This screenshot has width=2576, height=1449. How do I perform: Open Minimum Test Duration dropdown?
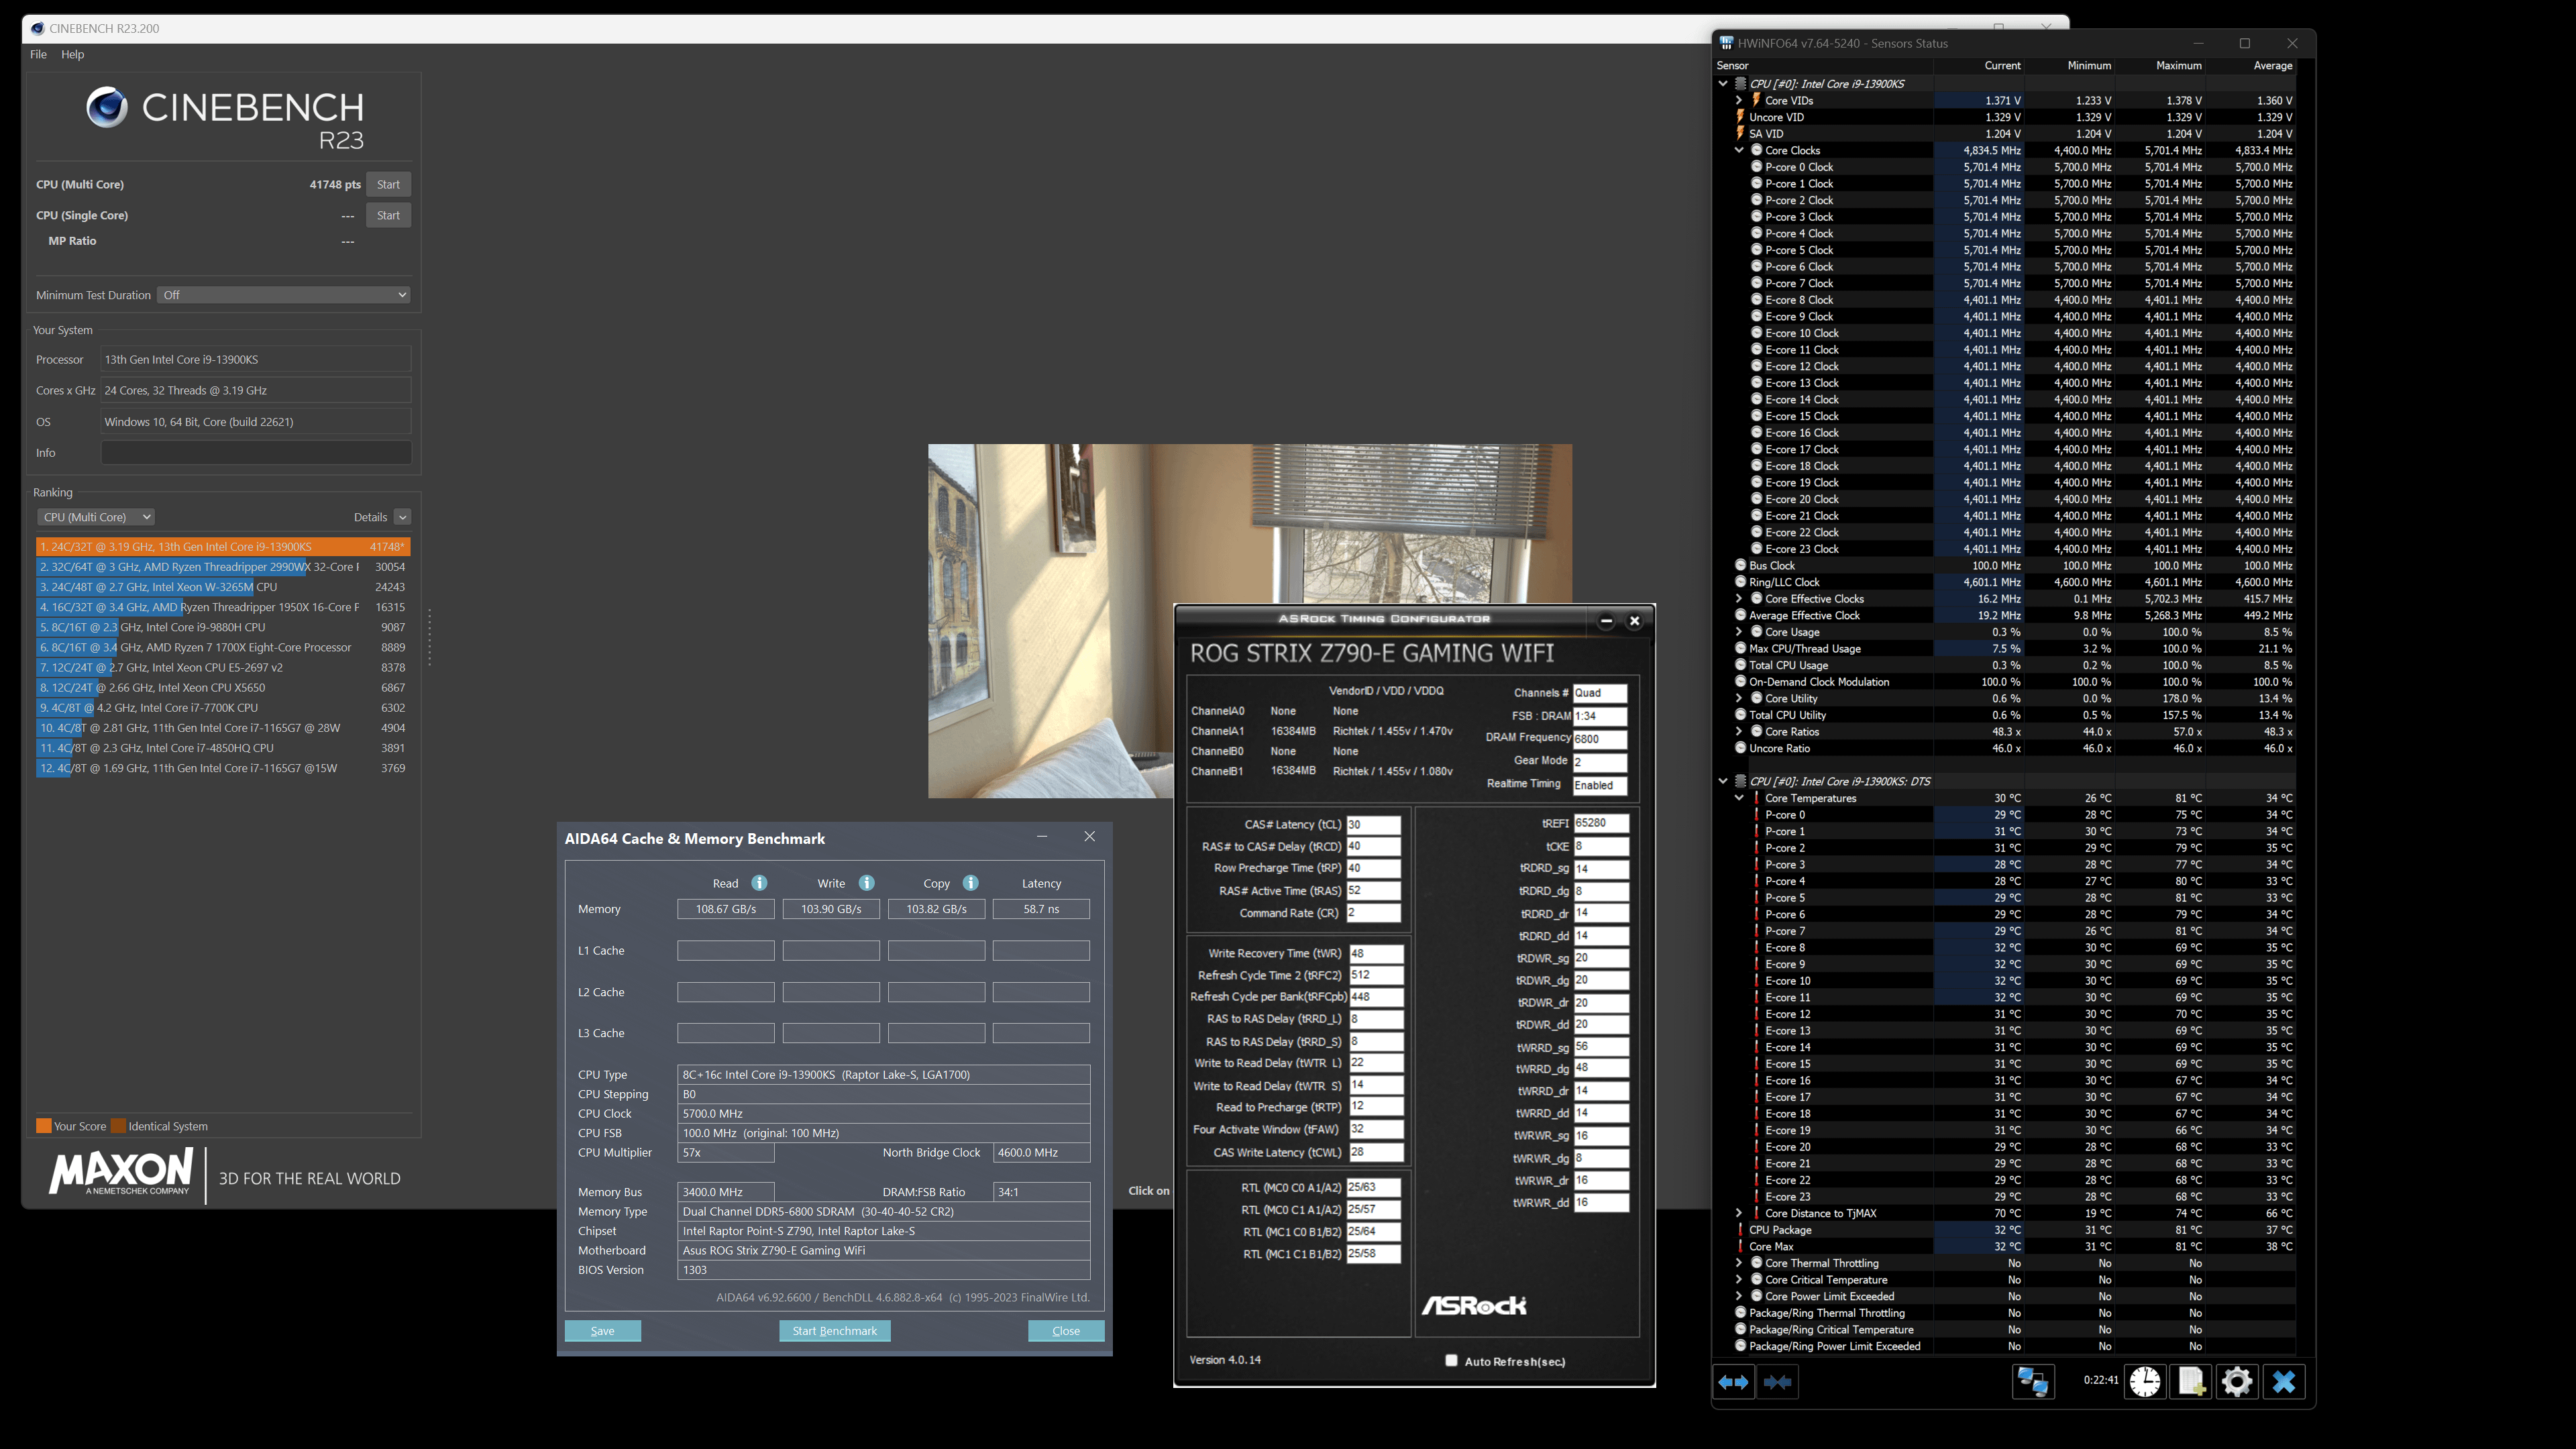[x=284, y=295]
